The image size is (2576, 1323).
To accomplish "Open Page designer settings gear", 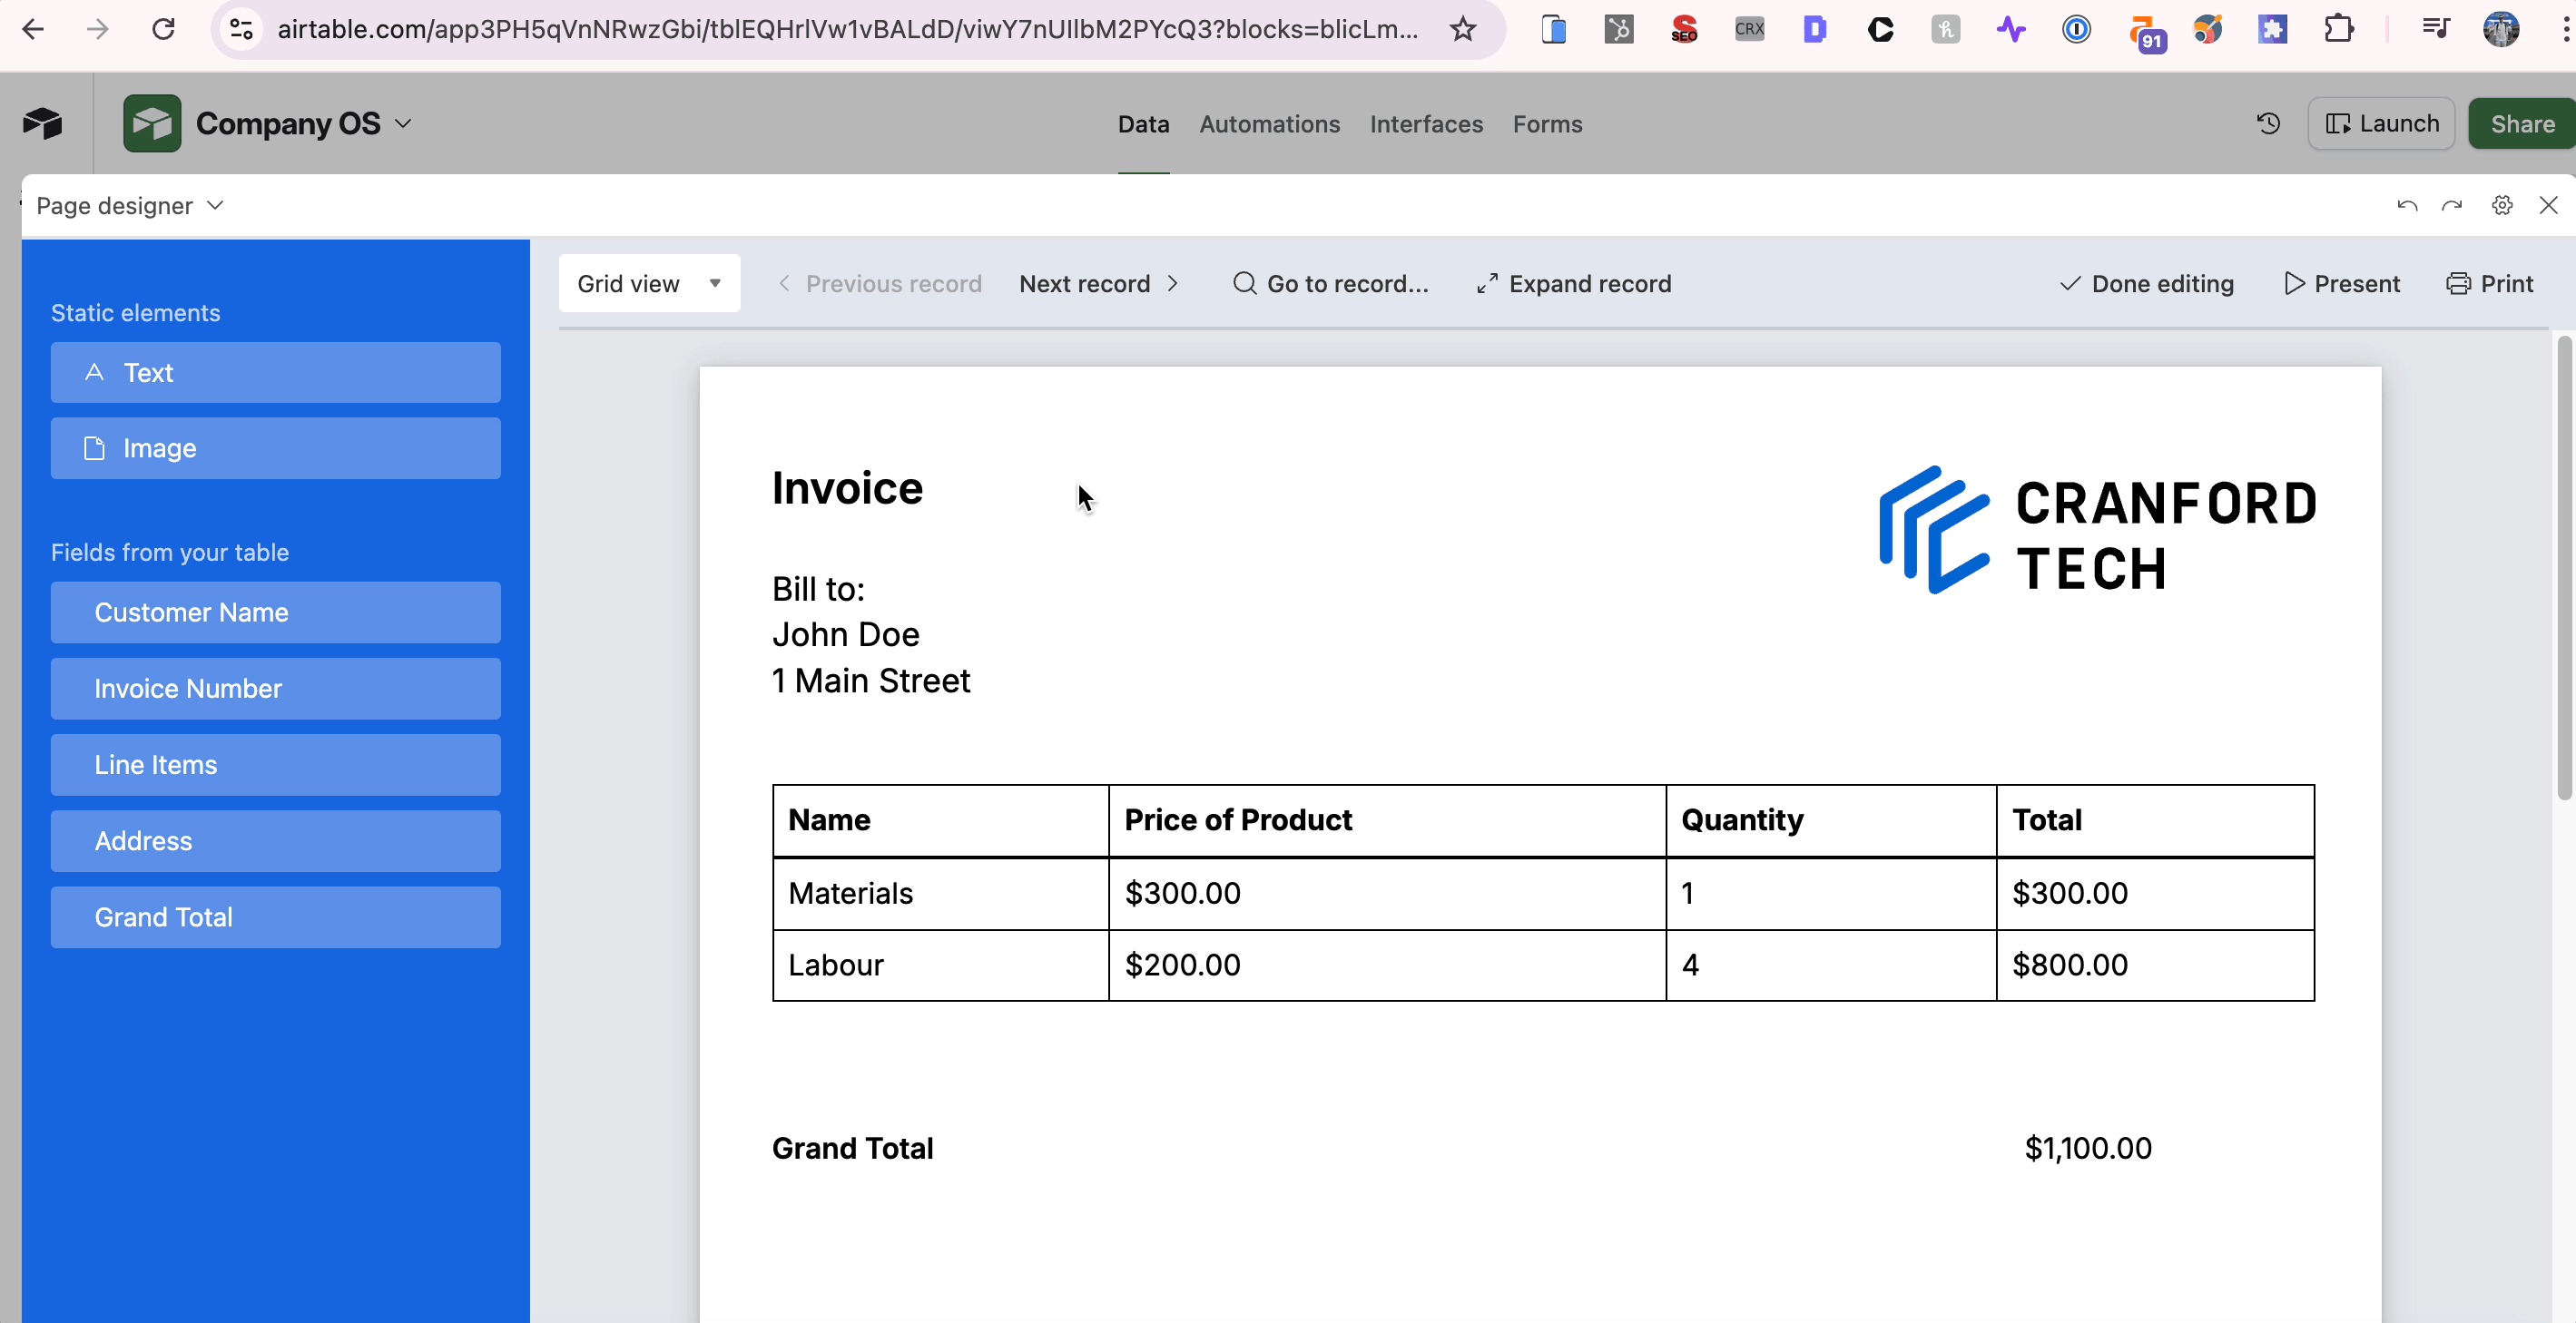I will (x=2501, y=205).
